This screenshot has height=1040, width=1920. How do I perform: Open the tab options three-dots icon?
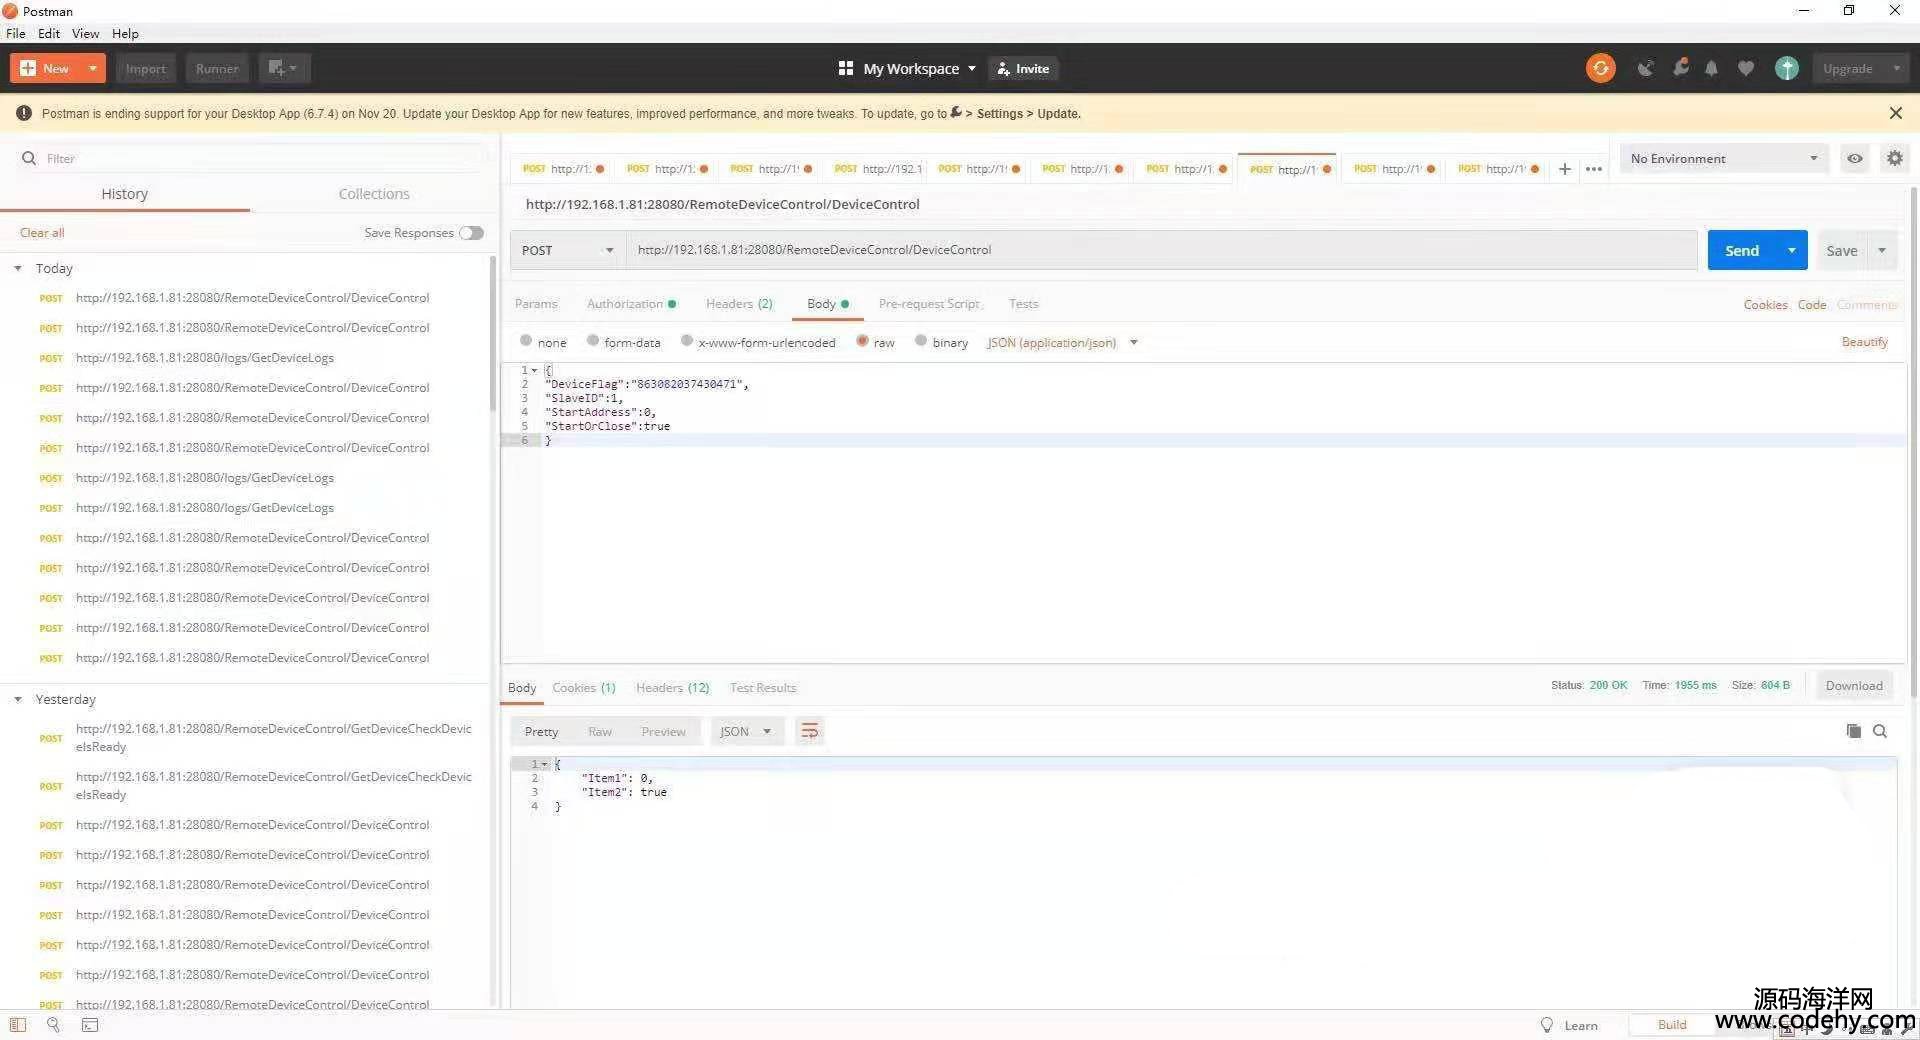[x=1594, y=169]
